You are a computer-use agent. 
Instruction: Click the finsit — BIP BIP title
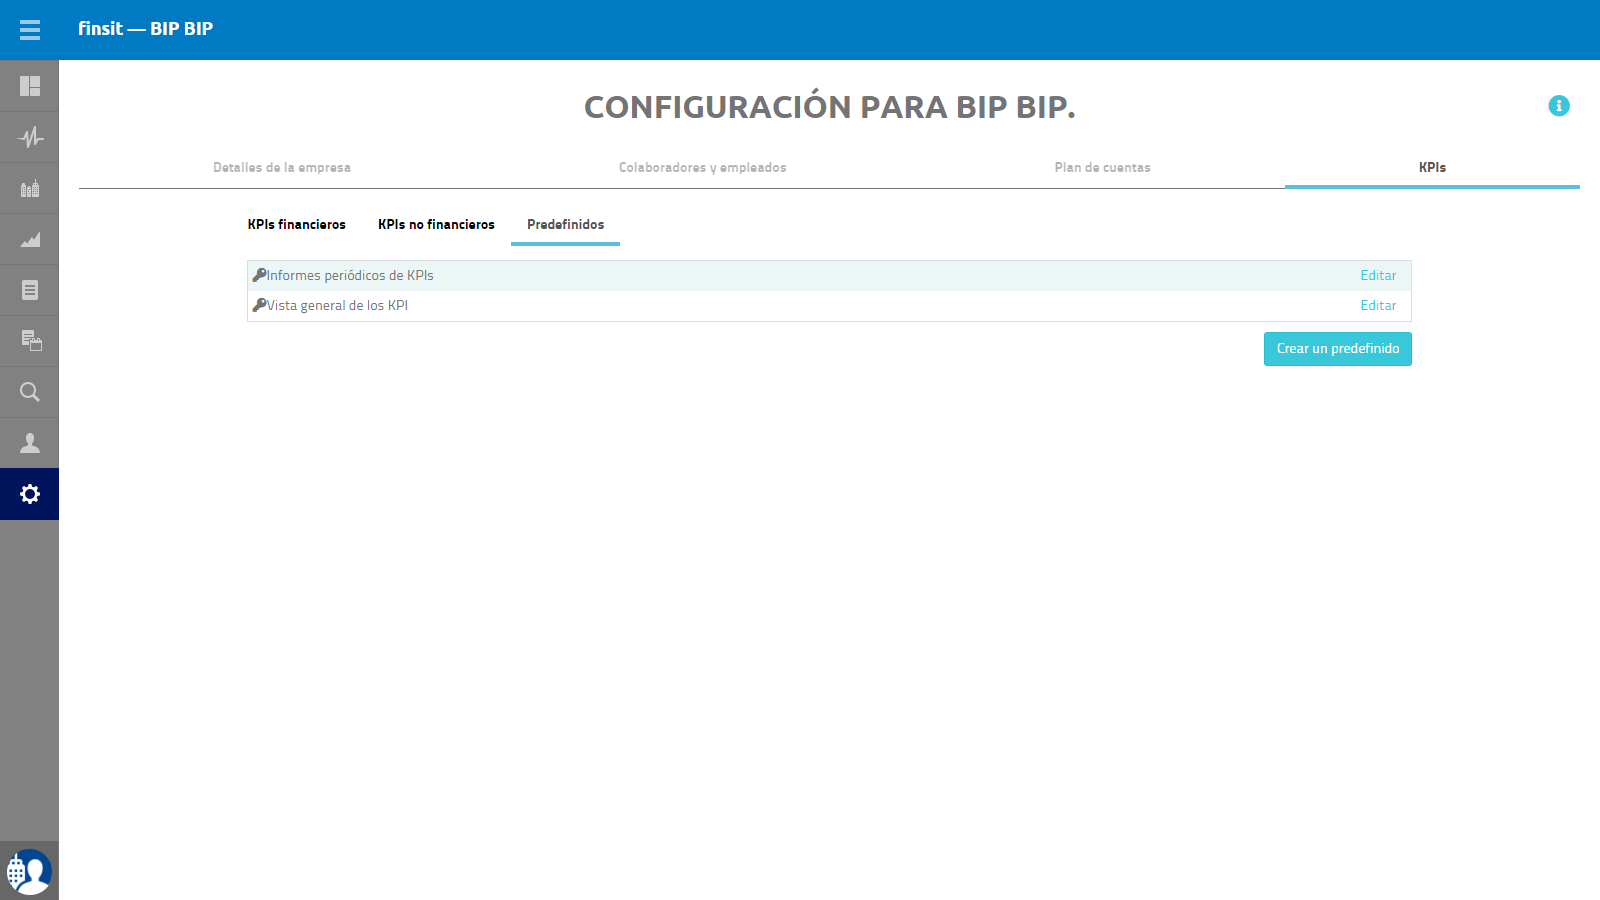(146, 29)
